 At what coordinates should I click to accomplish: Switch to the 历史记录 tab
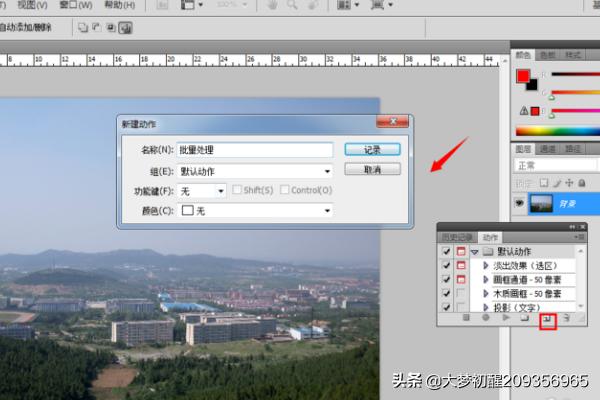coord(458,237)
